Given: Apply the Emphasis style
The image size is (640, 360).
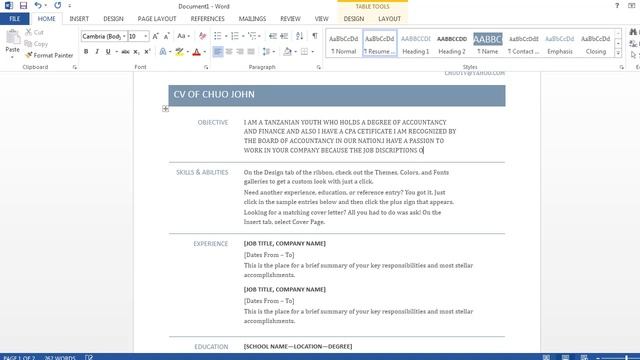Looking at the screenshot, I should (560, 43).
